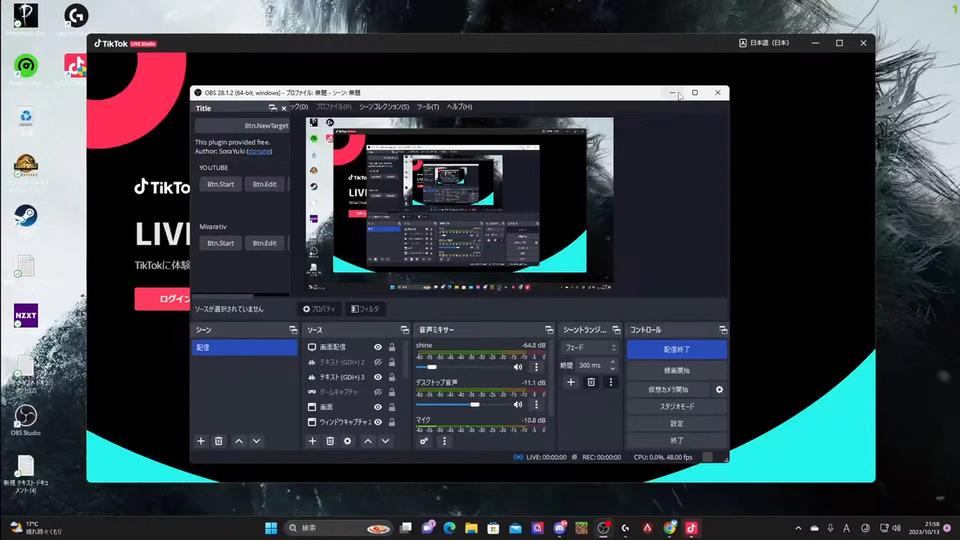Open the audio mixer panel options menu
Image resolution: width=960 pixels, height=540 pixels.
[444, 441]
